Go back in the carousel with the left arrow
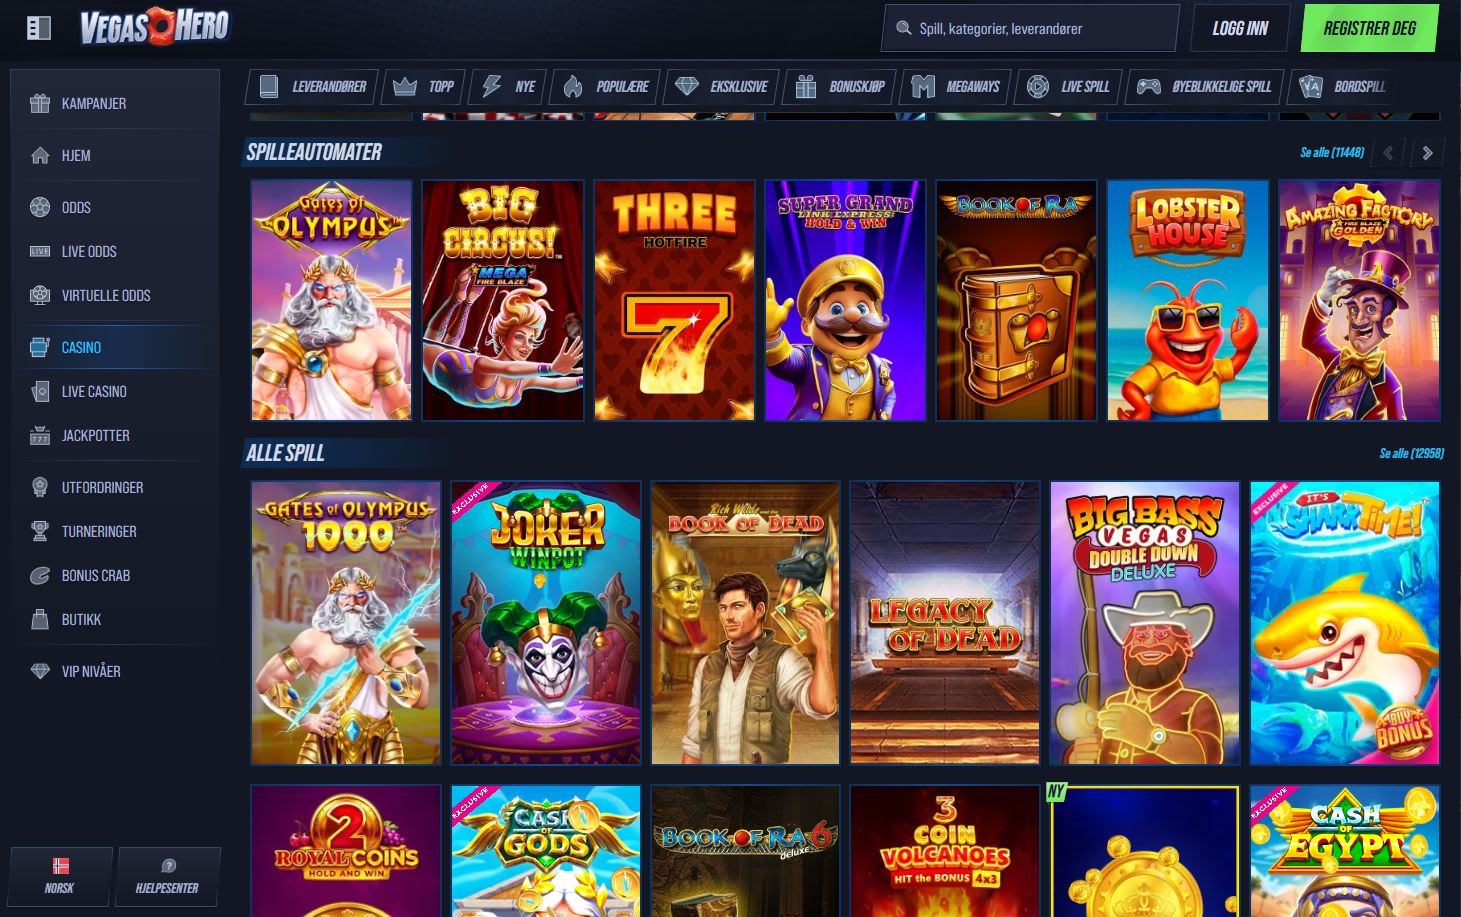 1389,152
